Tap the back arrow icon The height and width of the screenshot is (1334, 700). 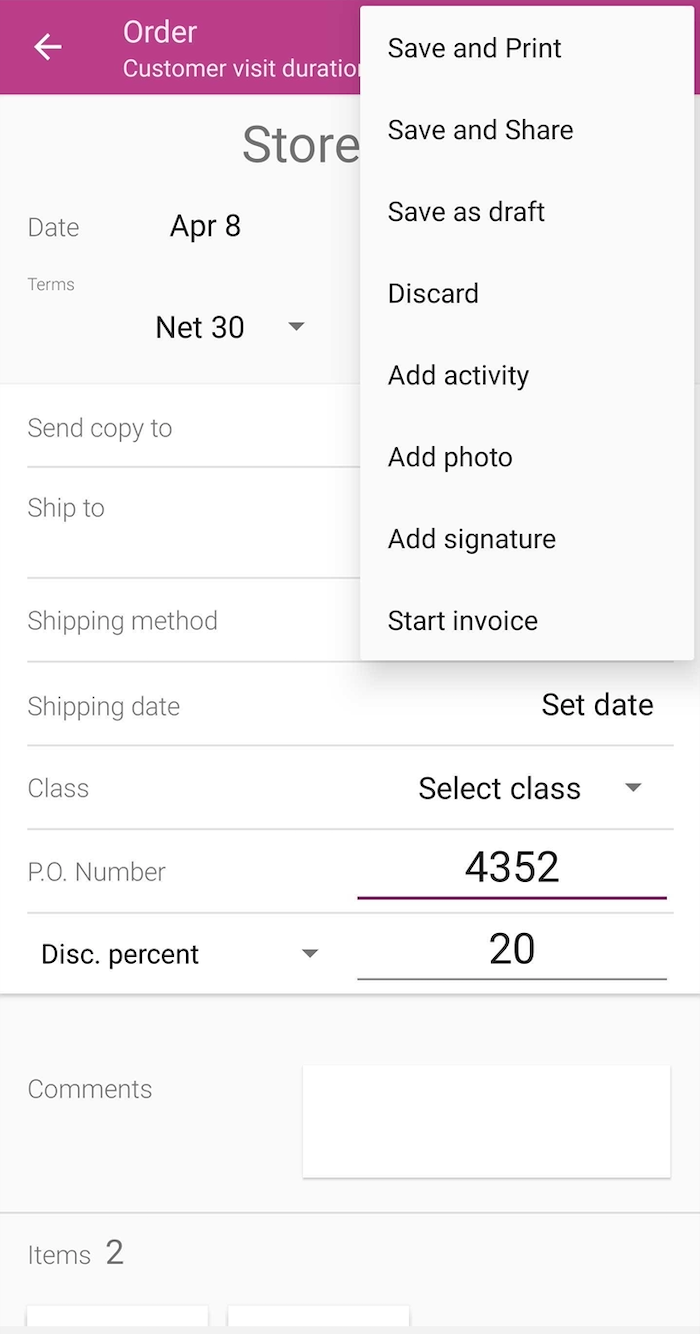[x=48, y=47]
